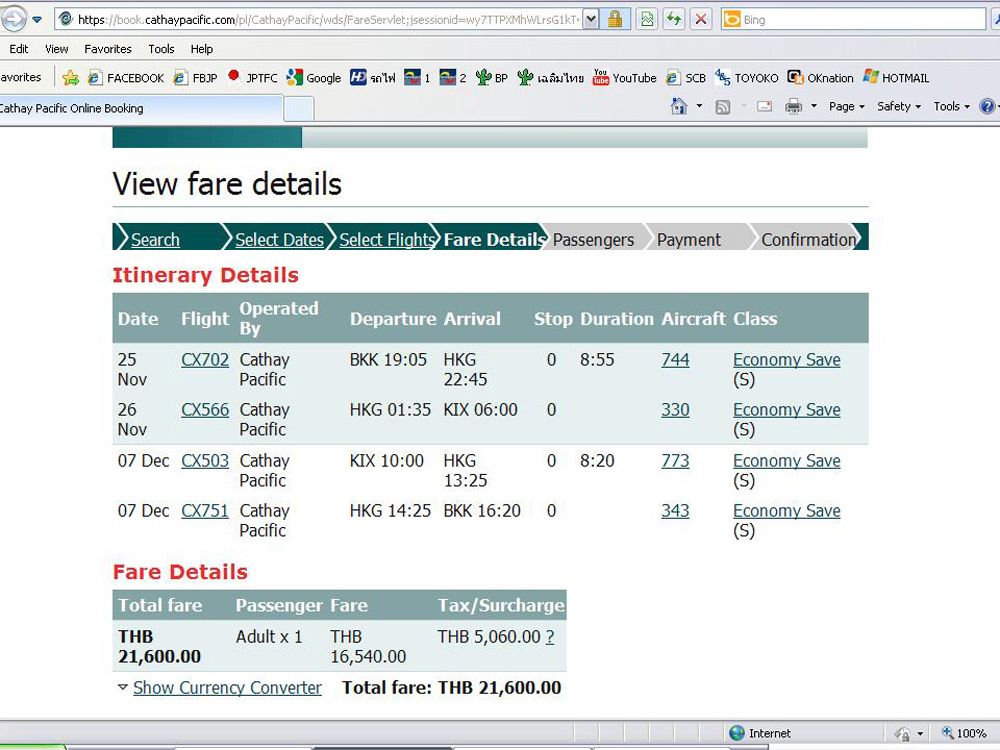Viewport: 1000px width, 750px height.
Task: Stop loading with the red X icon
Action: pos(700,19)
